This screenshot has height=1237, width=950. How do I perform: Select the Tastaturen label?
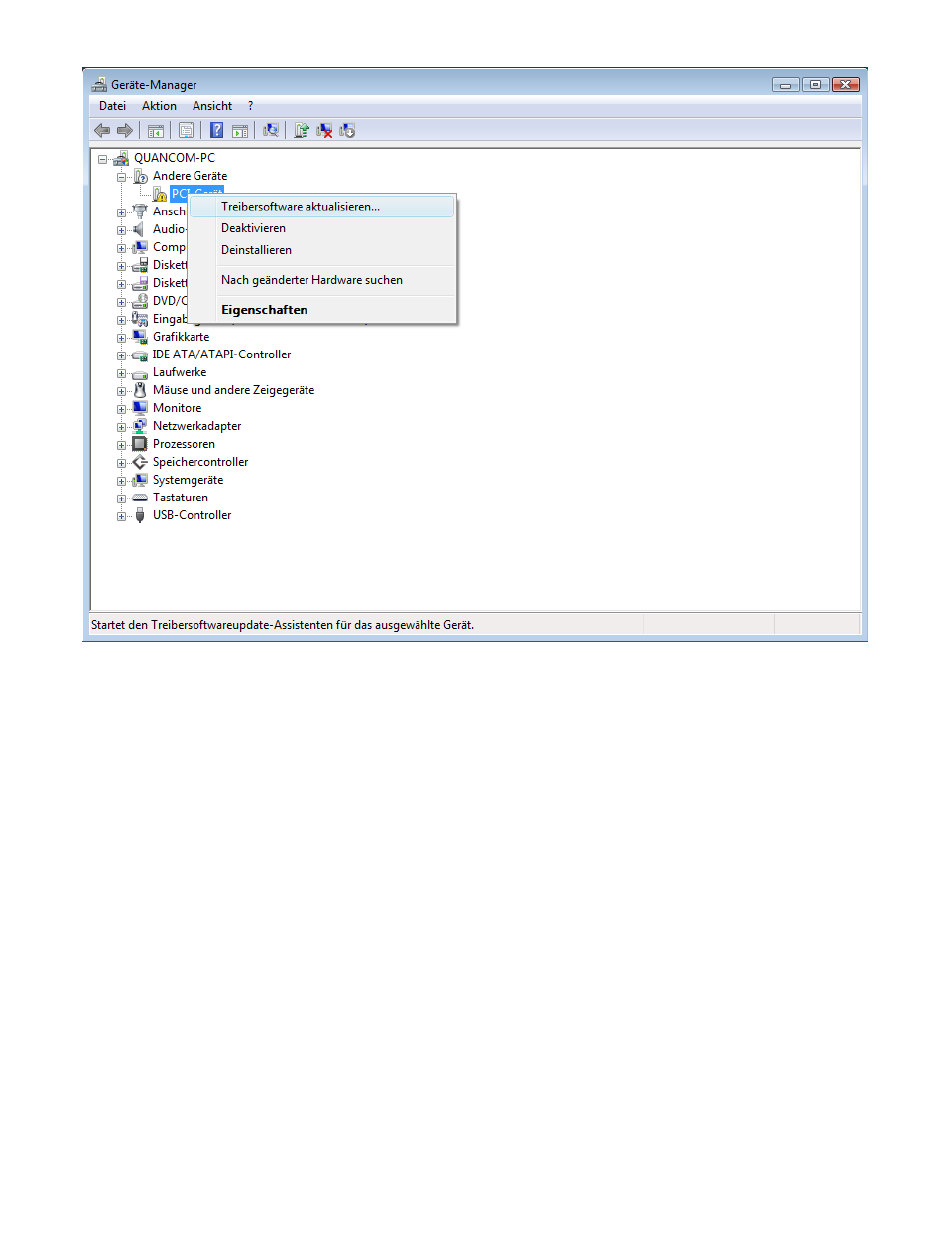181,498
